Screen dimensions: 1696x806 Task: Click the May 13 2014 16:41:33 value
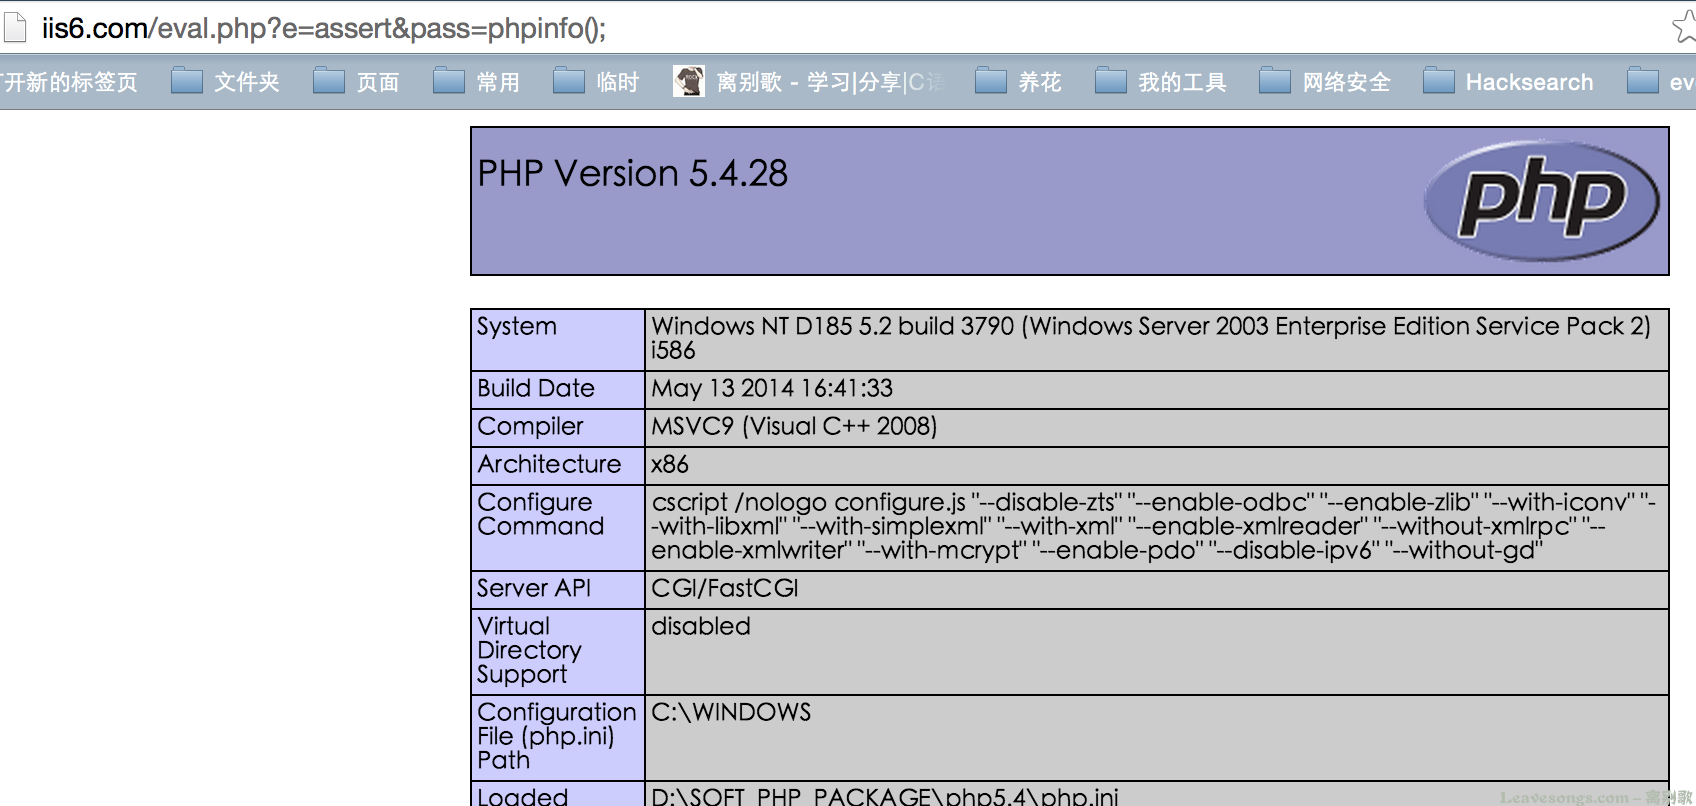(771, 388)
